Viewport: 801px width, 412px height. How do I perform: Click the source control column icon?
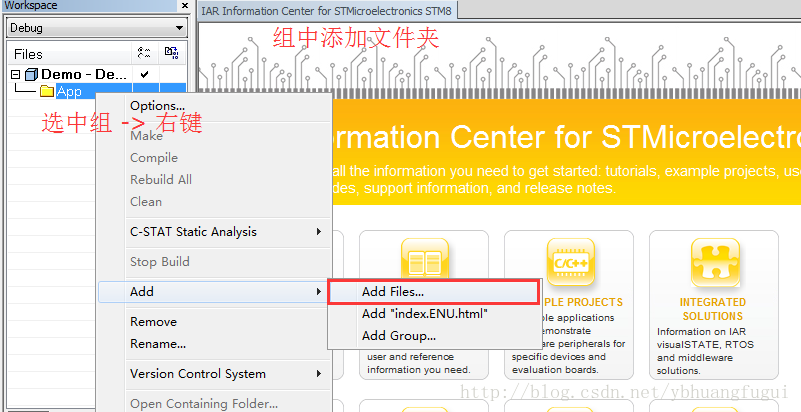click(172, 53)
